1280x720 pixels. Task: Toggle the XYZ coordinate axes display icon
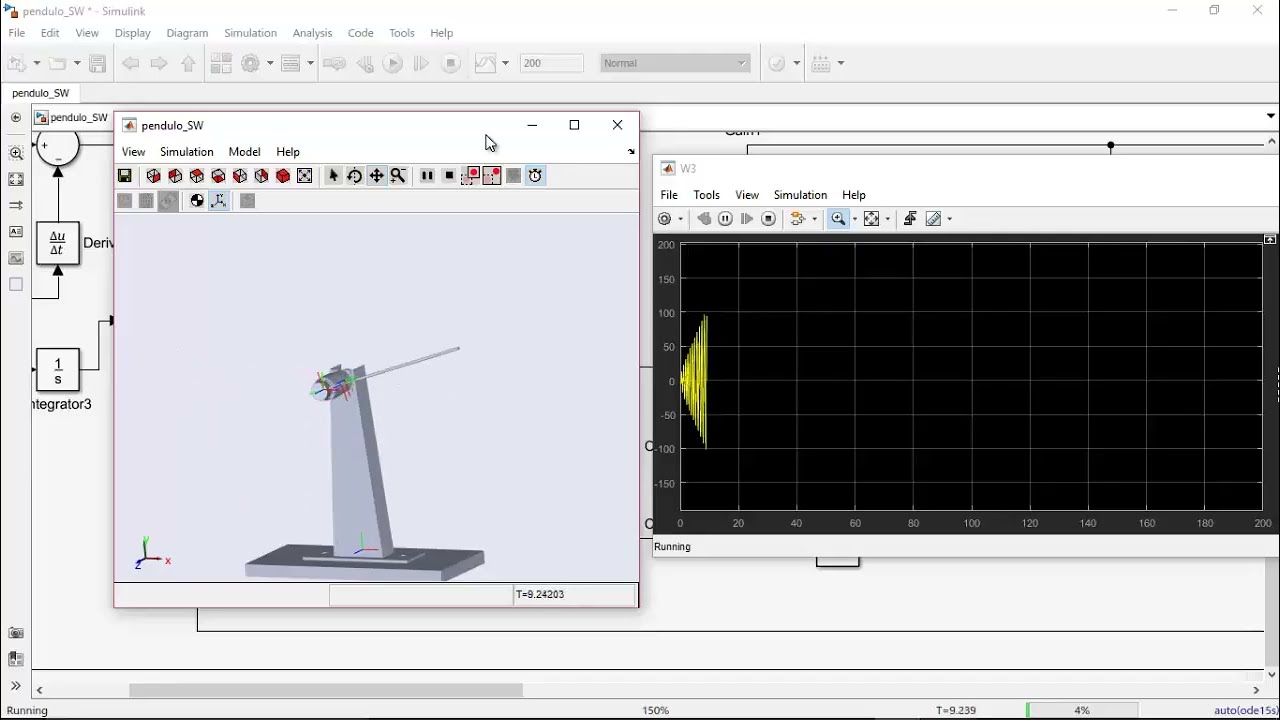[x=219, y=201]
